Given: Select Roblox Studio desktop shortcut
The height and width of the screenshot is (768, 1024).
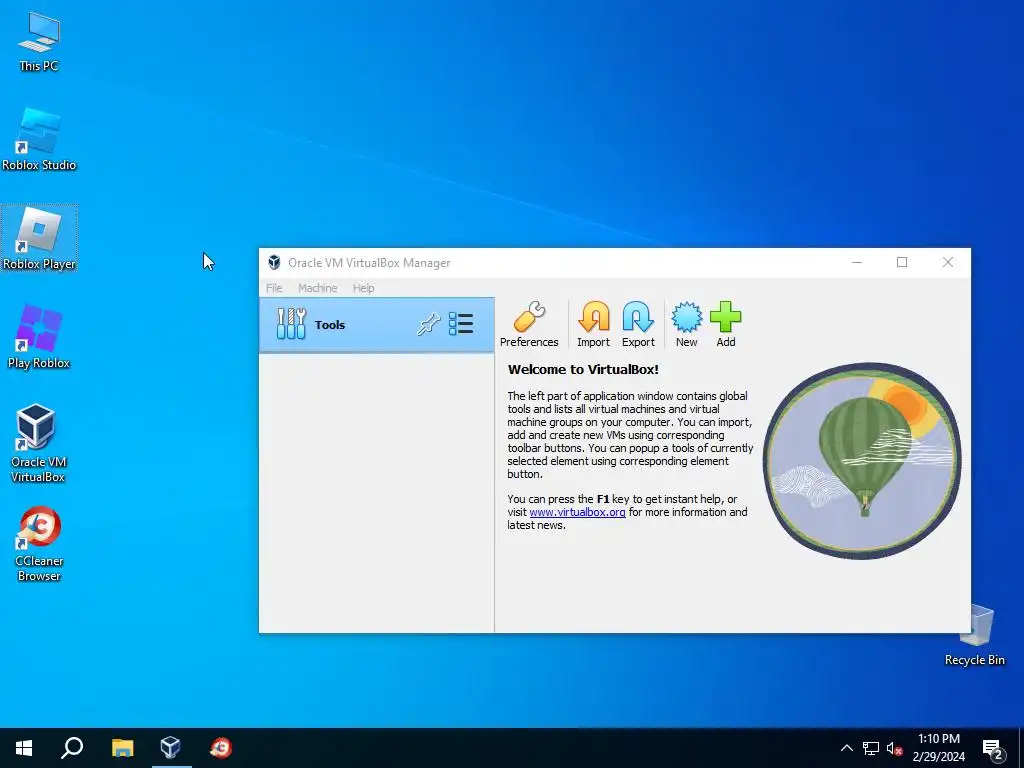Looking at the screenshot, I should click(x=39, y=140).
